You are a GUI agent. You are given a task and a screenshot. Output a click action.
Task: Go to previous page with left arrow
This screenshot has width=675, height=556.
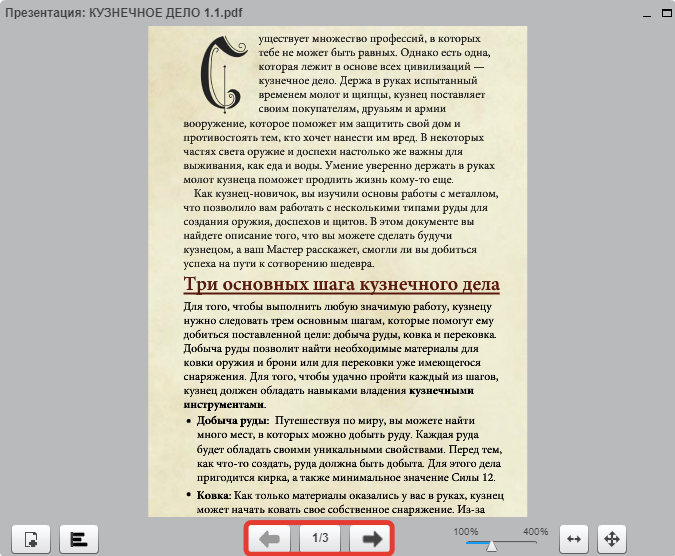point(270,538)
